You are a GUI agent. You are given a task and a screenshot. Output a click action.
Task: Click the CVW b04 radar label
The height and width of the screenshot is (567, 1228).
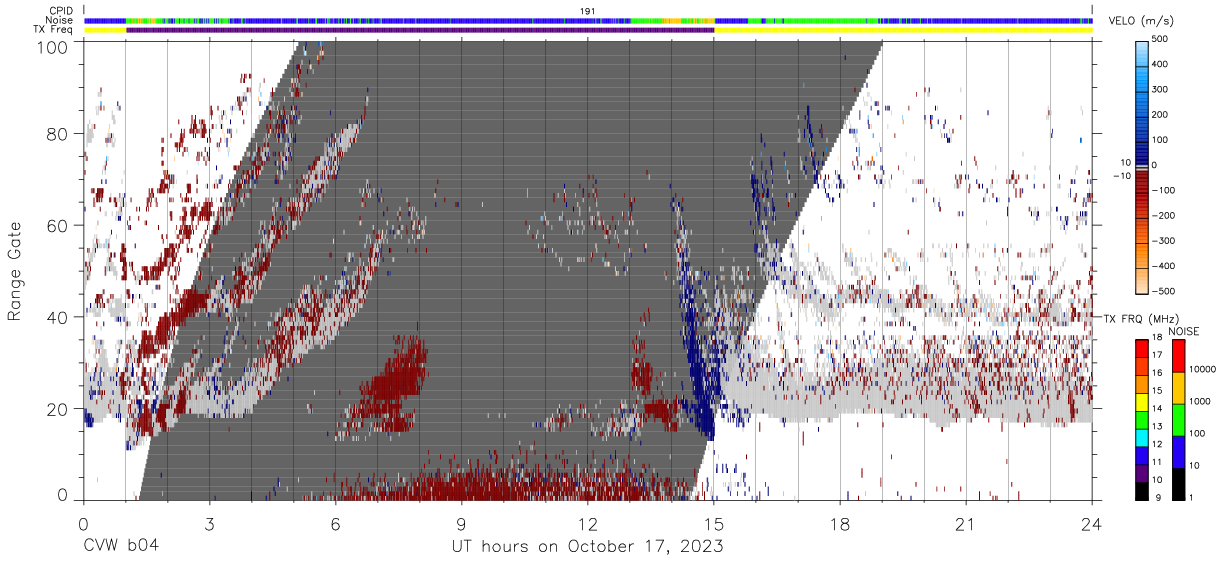(120, 546)
